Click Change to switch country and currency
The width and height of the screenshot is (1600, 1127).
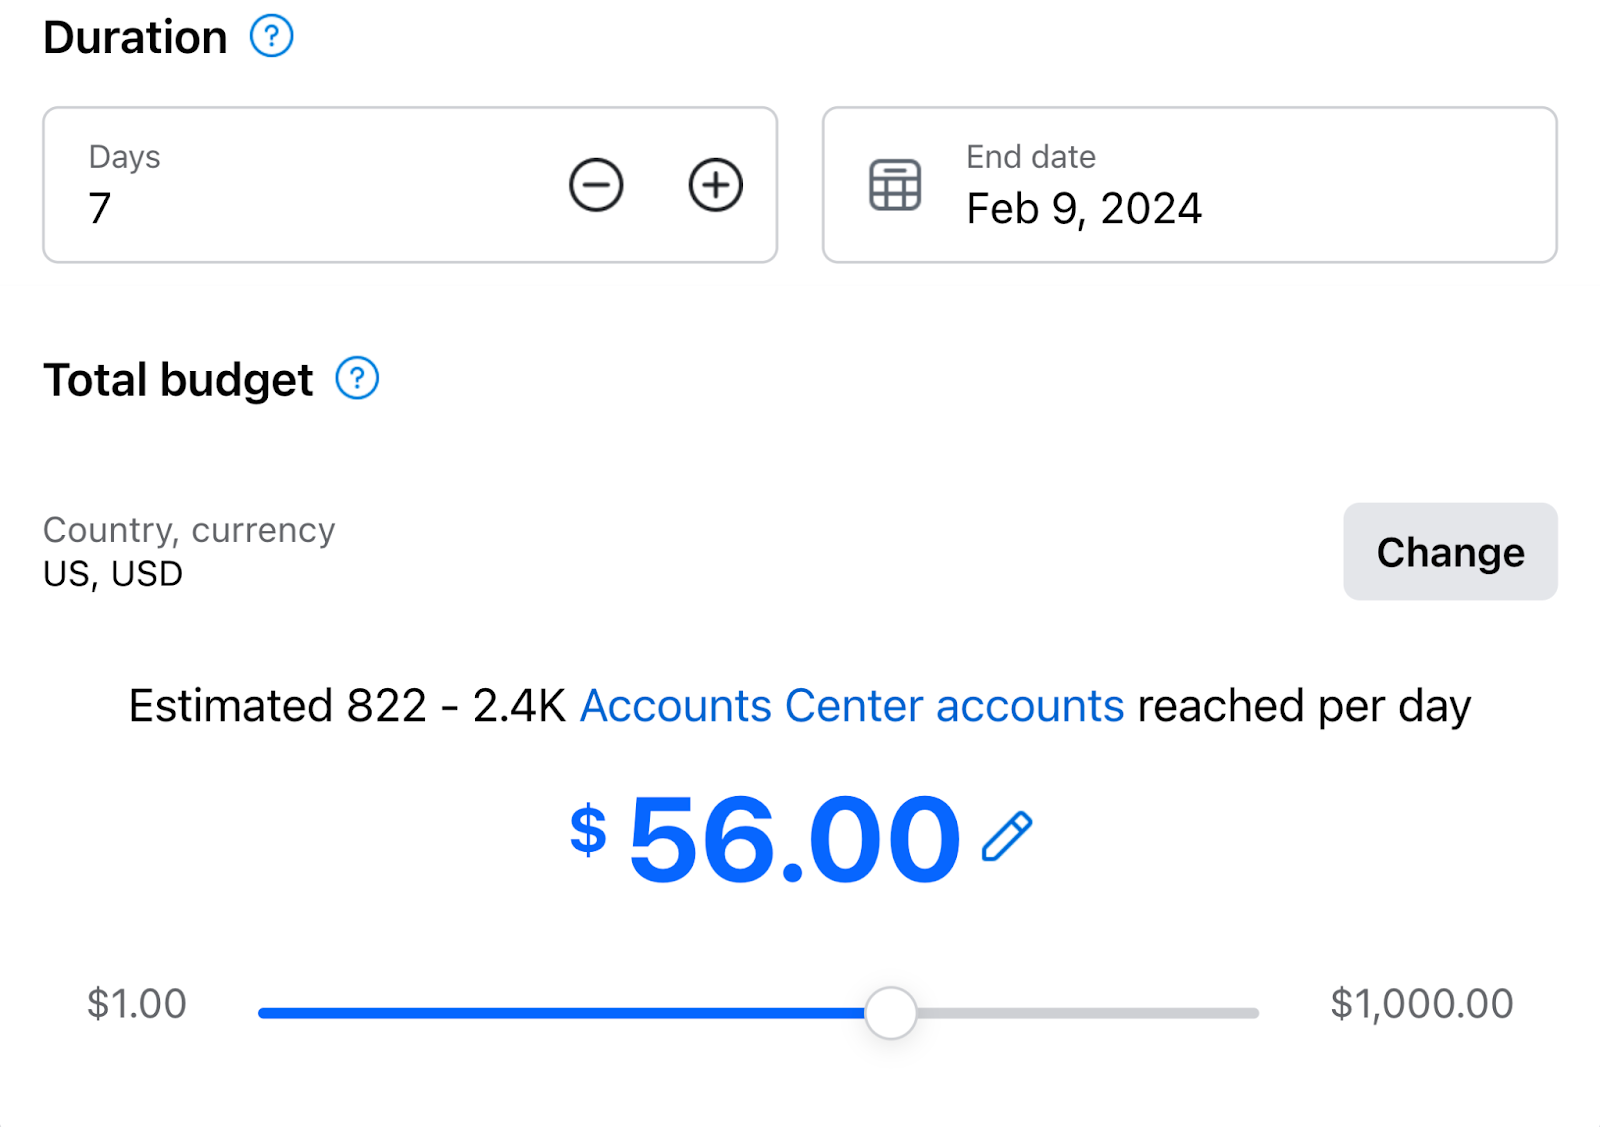(x=1450, y=552)
